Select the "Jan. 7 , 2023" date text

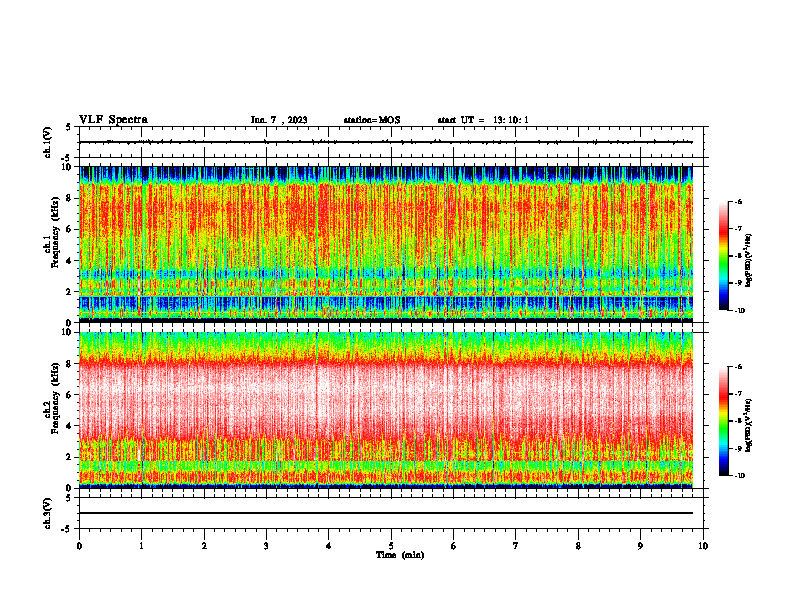click(x=279, y=120)
